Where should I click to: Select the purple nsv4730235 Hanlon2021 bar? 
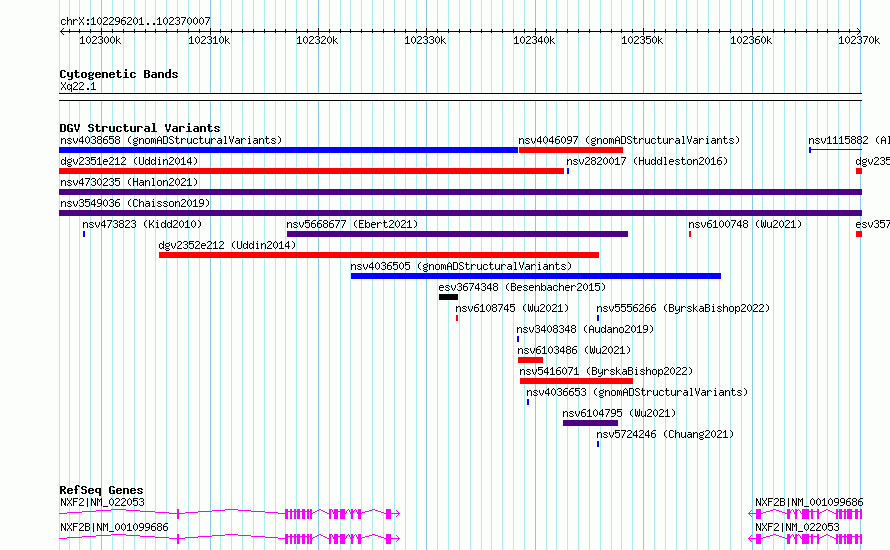[460, 192]
